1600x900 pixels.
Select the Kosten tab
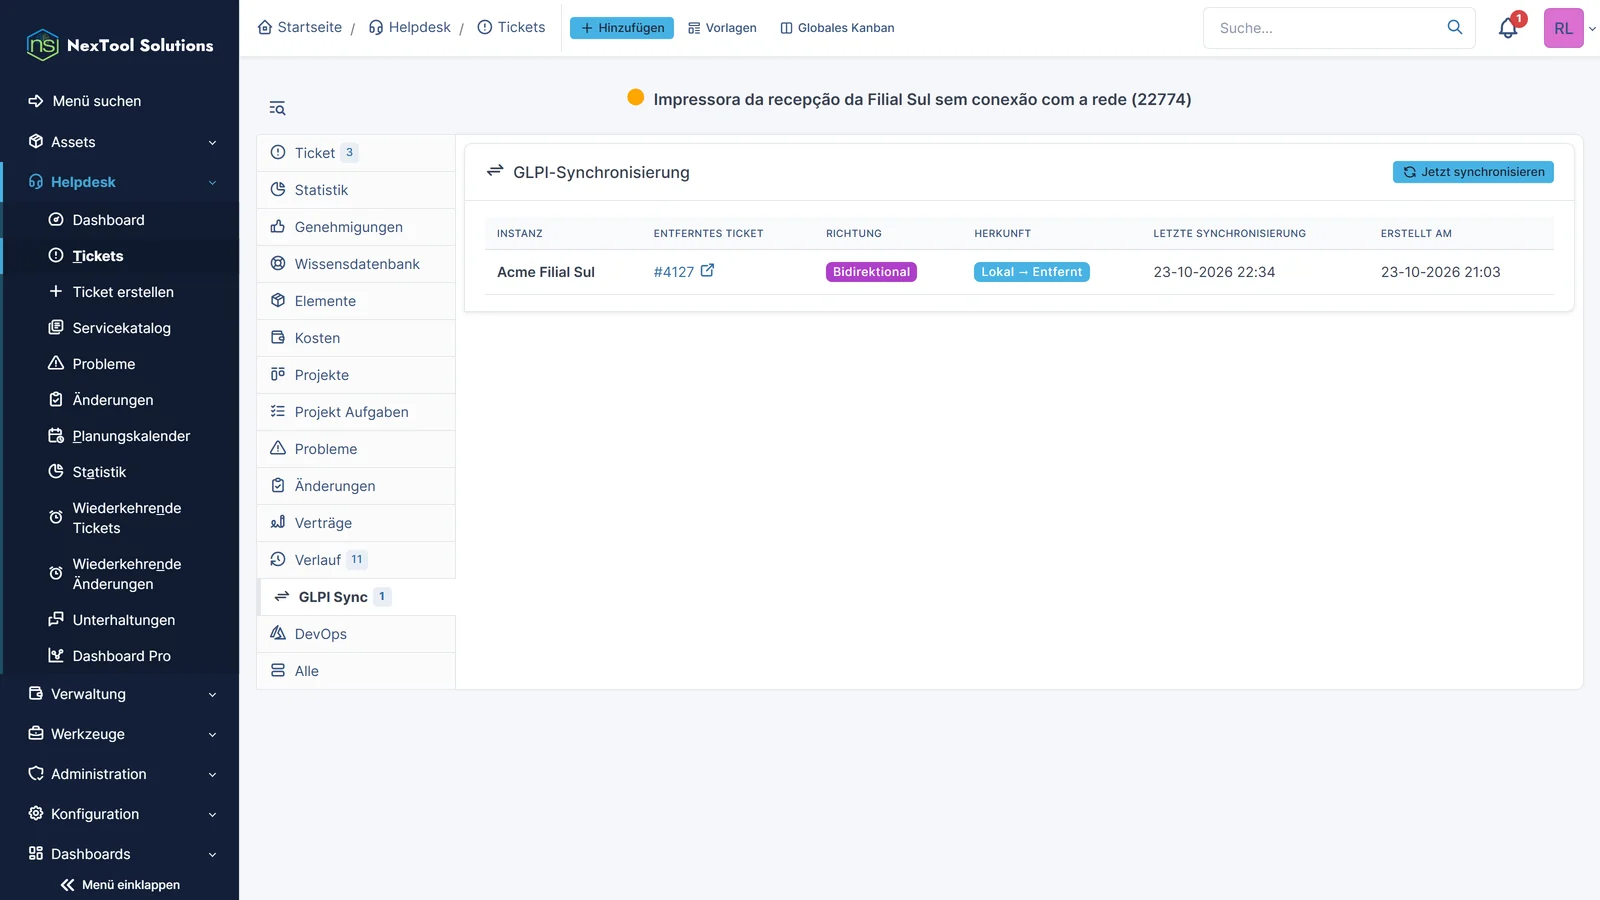[x=356, y=338]
